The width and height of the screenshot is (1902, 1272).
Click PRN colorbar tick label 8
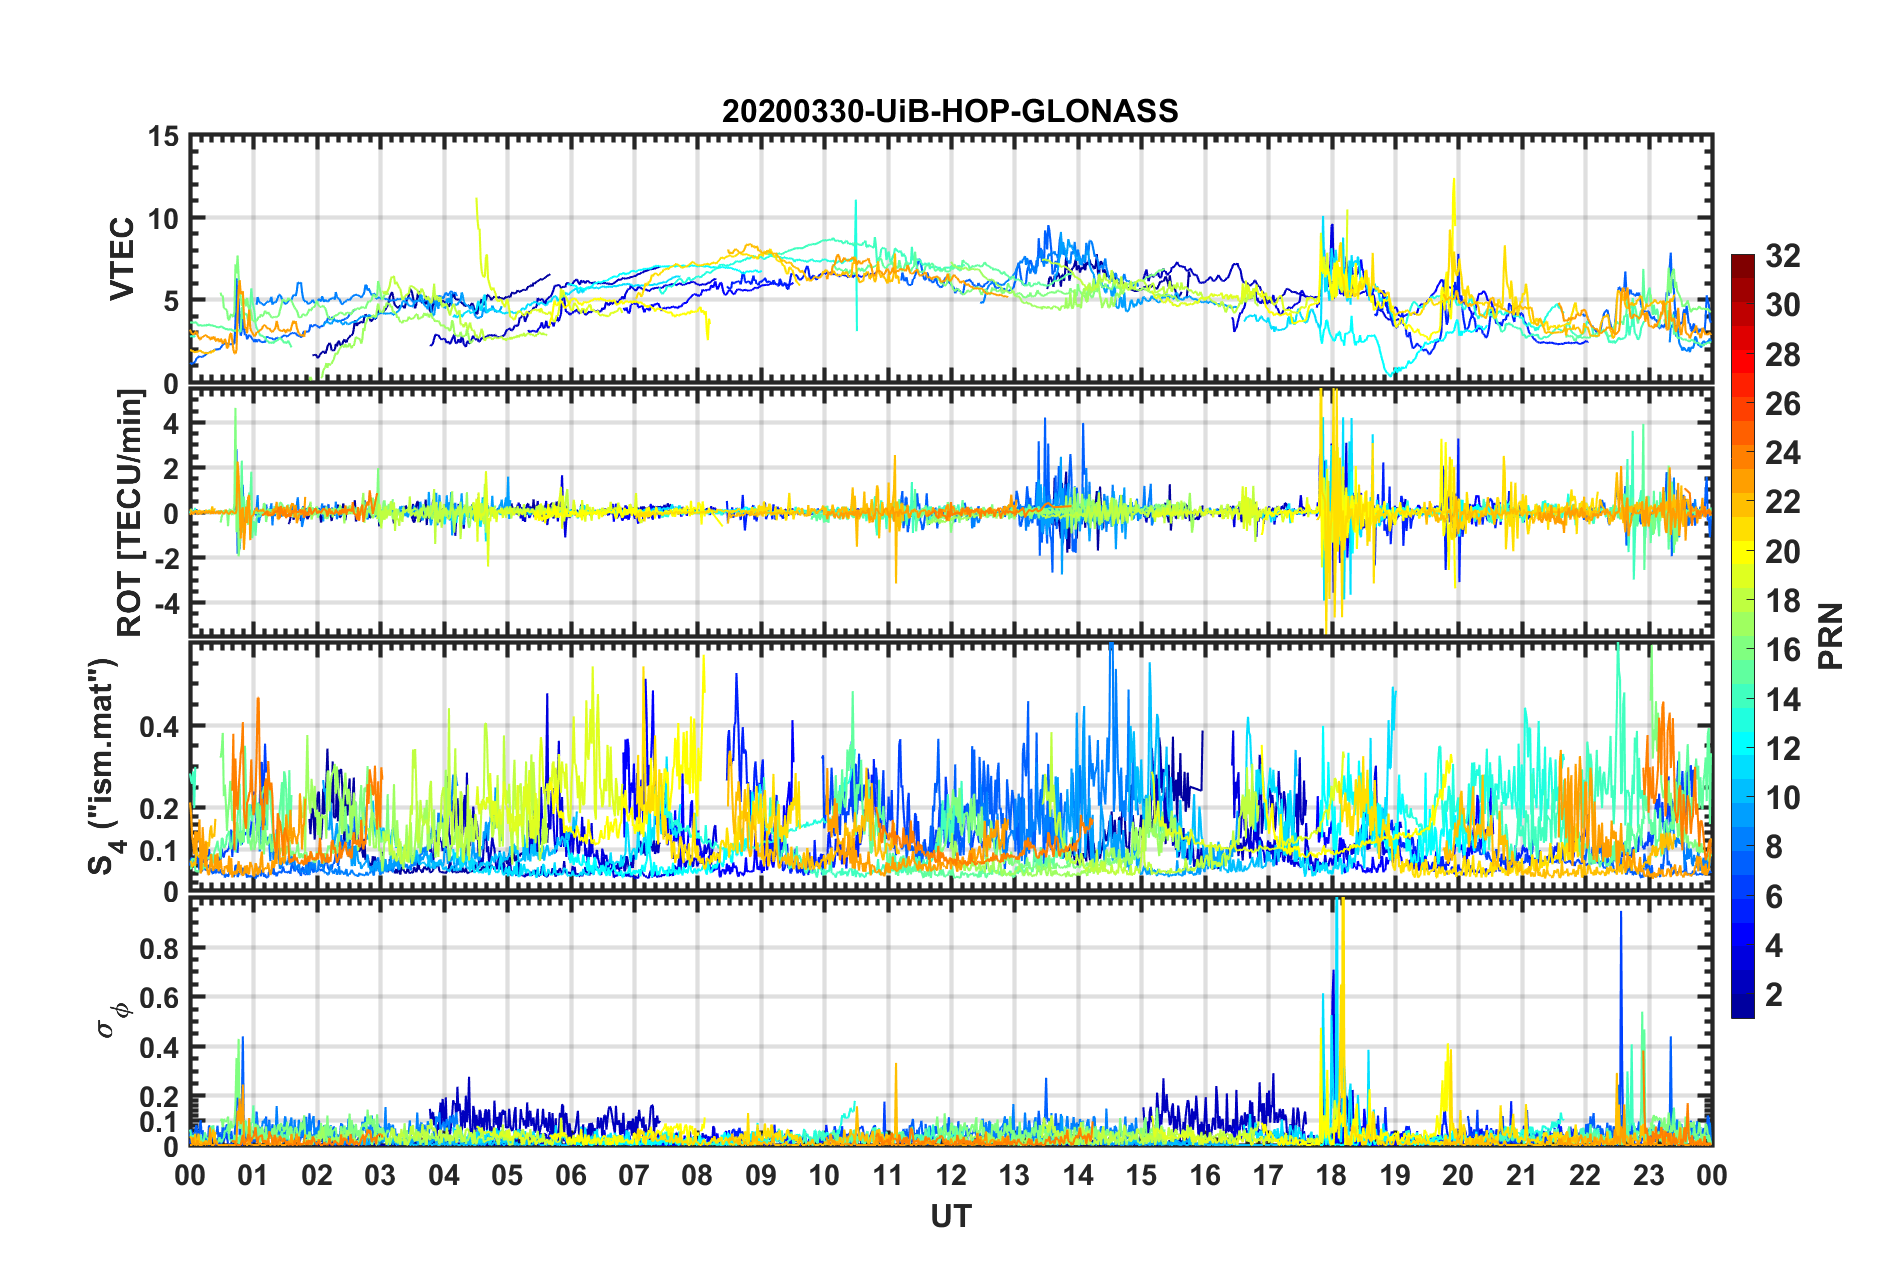[x=1774, y=847]
